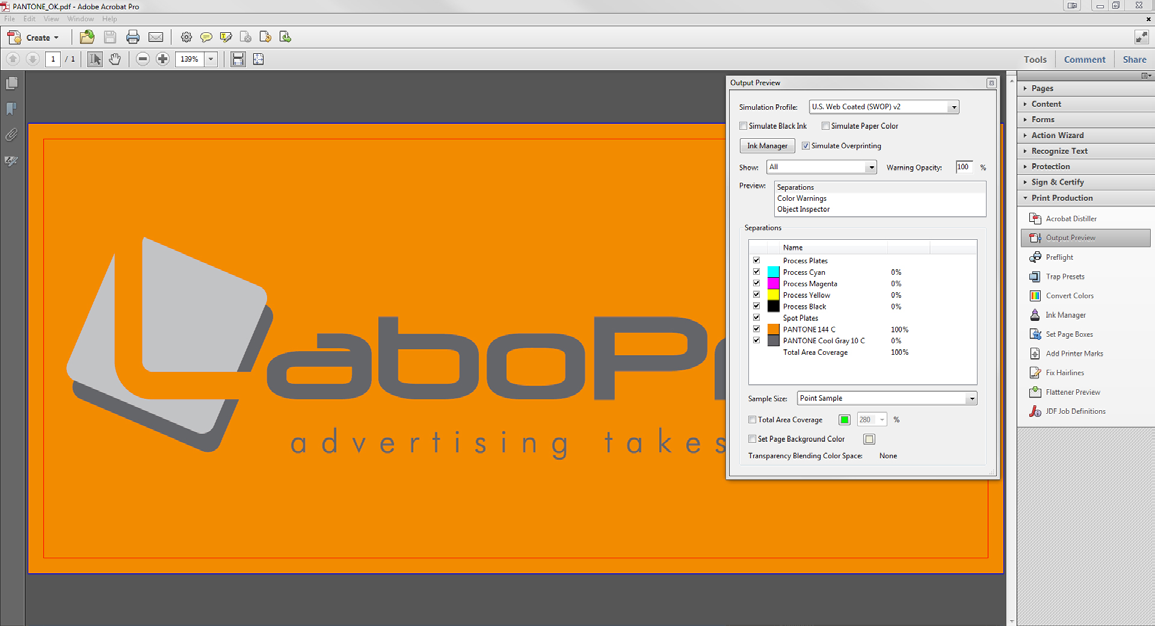
Task: Open the View menu
Action: (x=51, y=18)
